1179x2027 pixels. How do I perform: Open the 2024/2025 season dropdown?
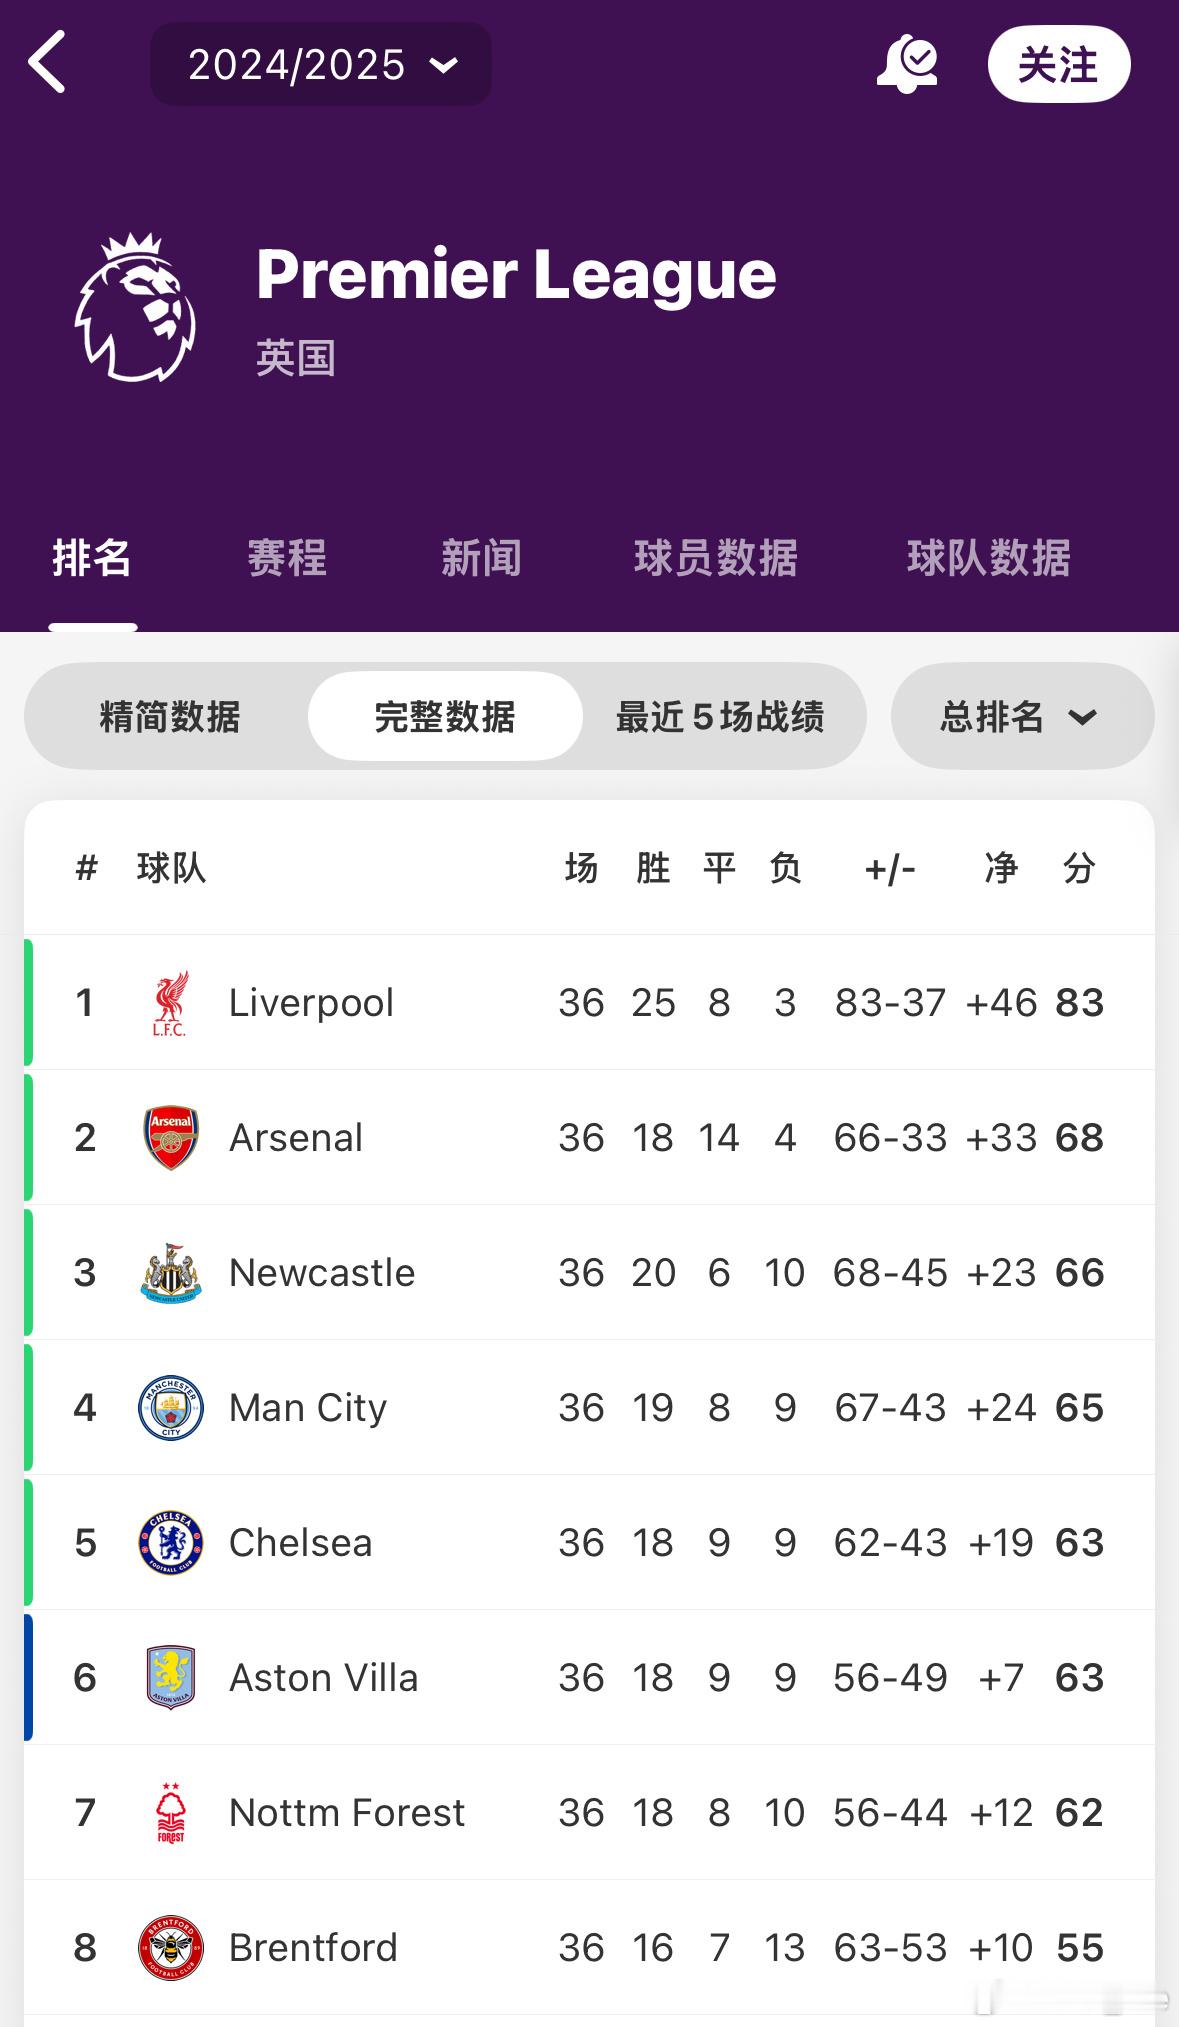coord(321,65)
